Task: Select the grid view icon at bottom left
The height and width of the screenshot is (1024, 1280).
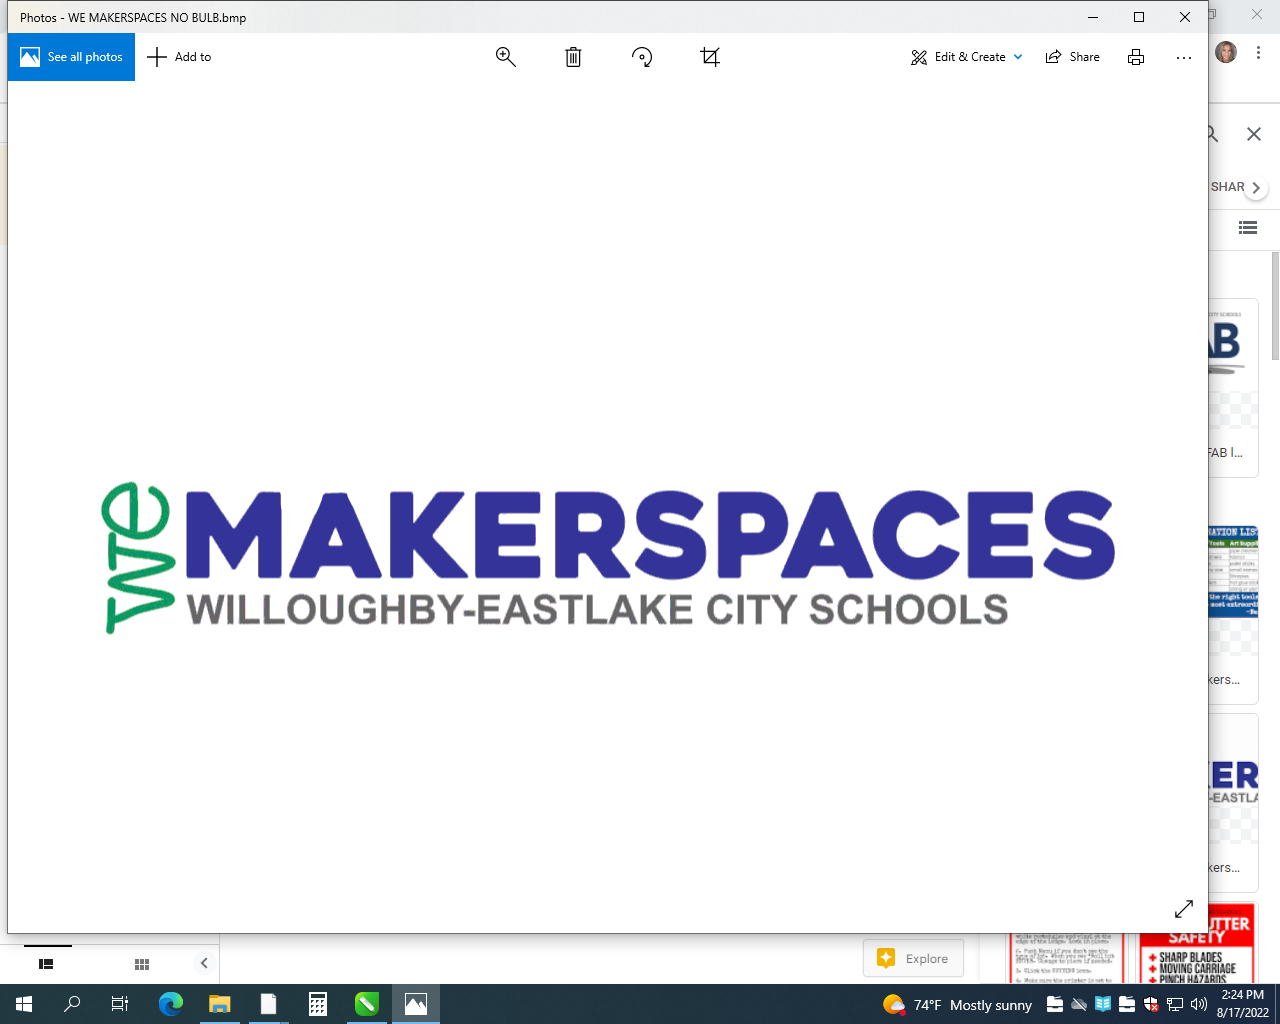Action: [x=142, y=964]
